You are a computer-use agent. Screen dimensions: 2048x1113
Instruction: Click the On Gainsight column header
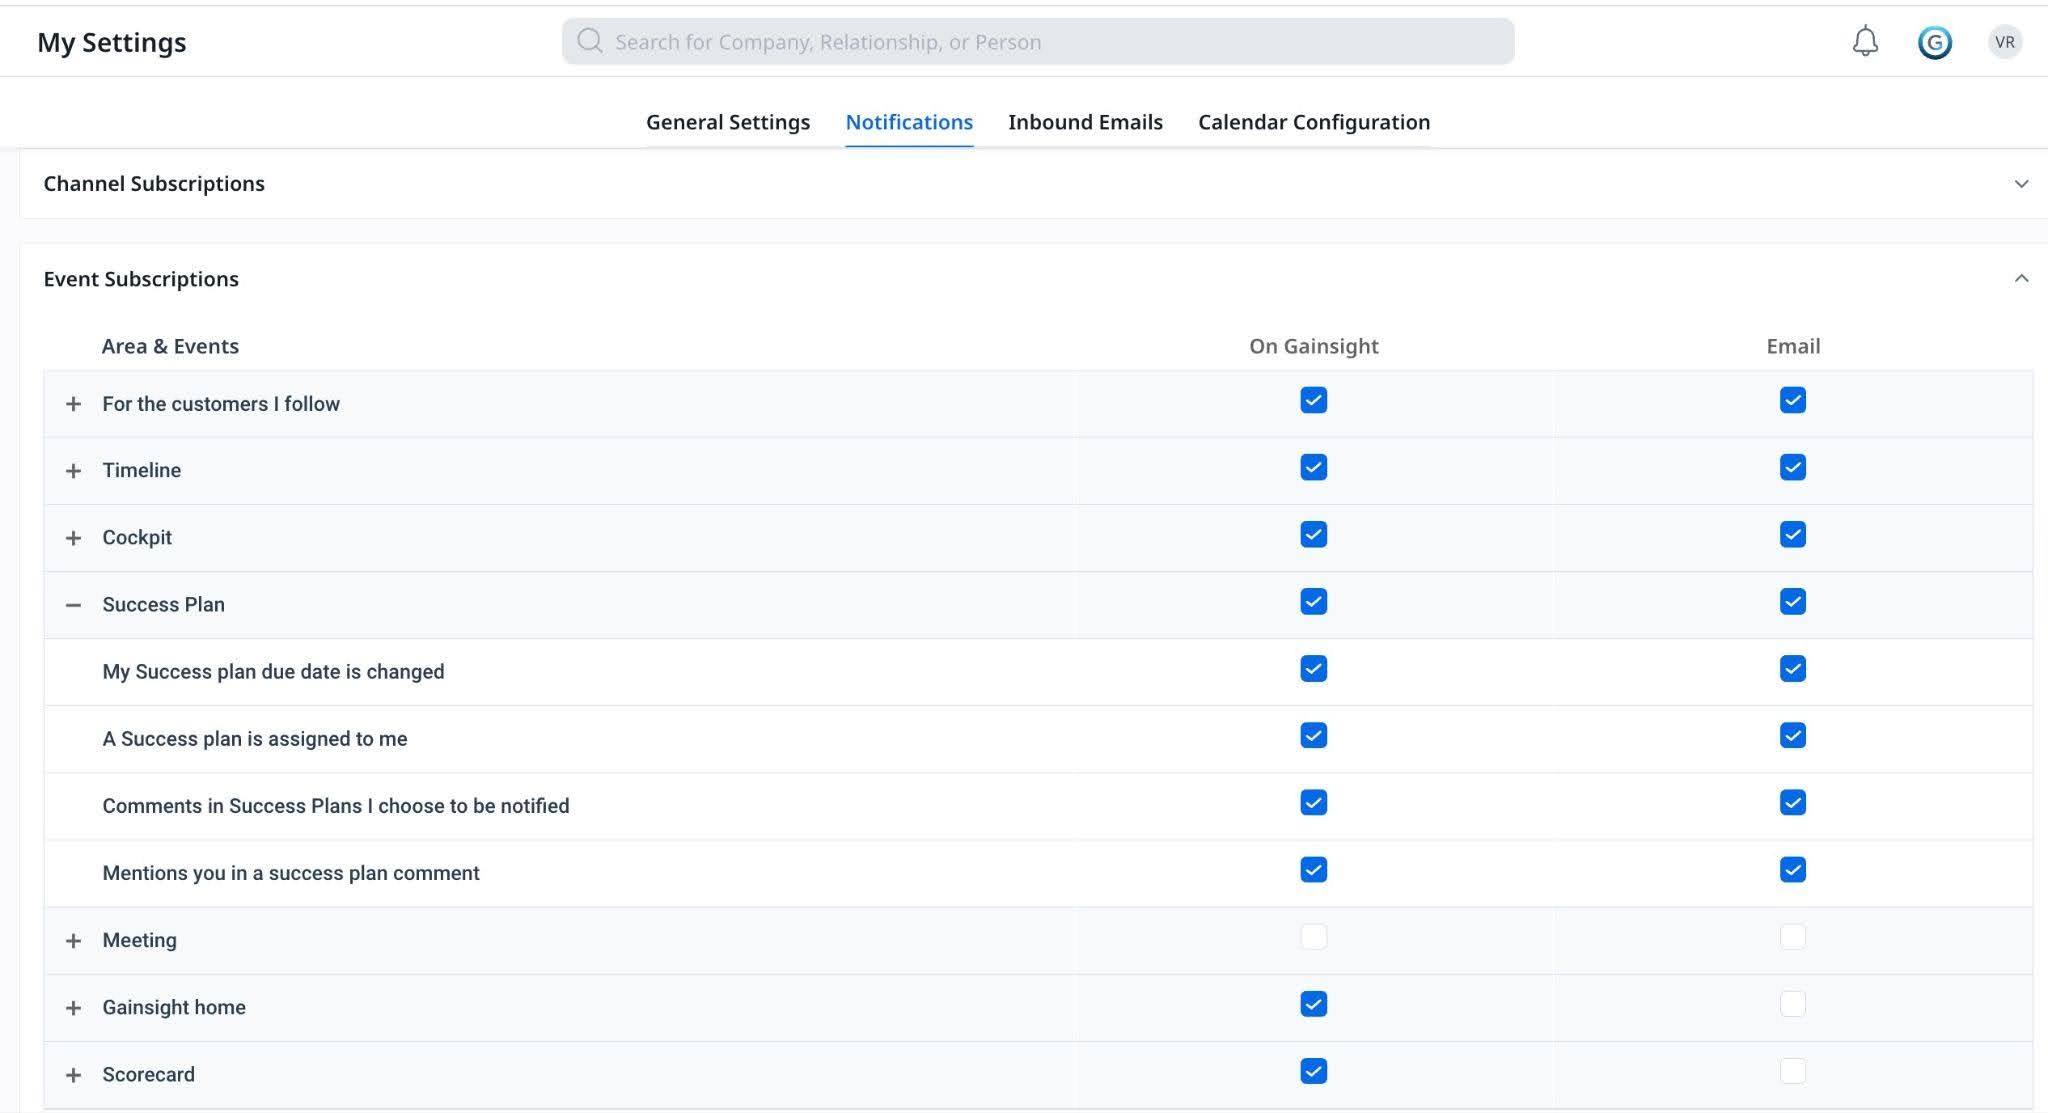click(1313, 346)
